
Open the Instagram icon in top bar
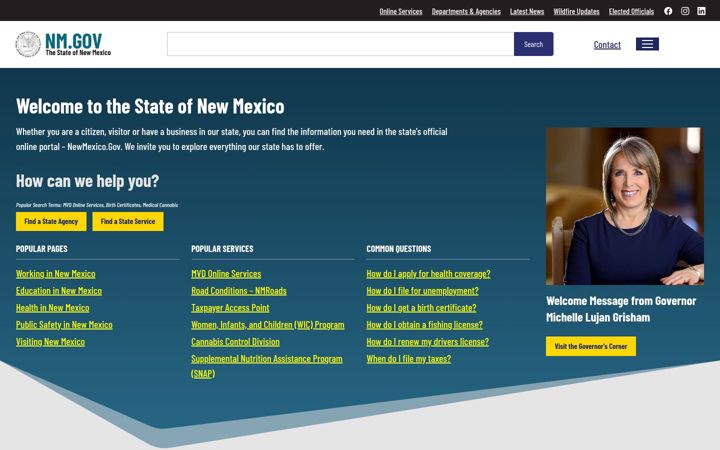click(685, 11)
